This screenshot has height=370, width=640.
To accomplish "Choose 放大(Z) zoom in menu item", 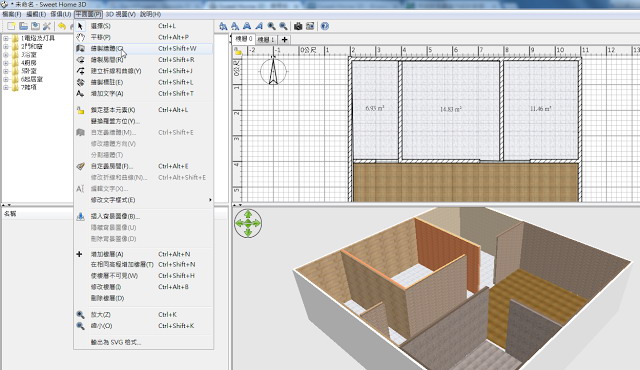I will tap(143, 315).
